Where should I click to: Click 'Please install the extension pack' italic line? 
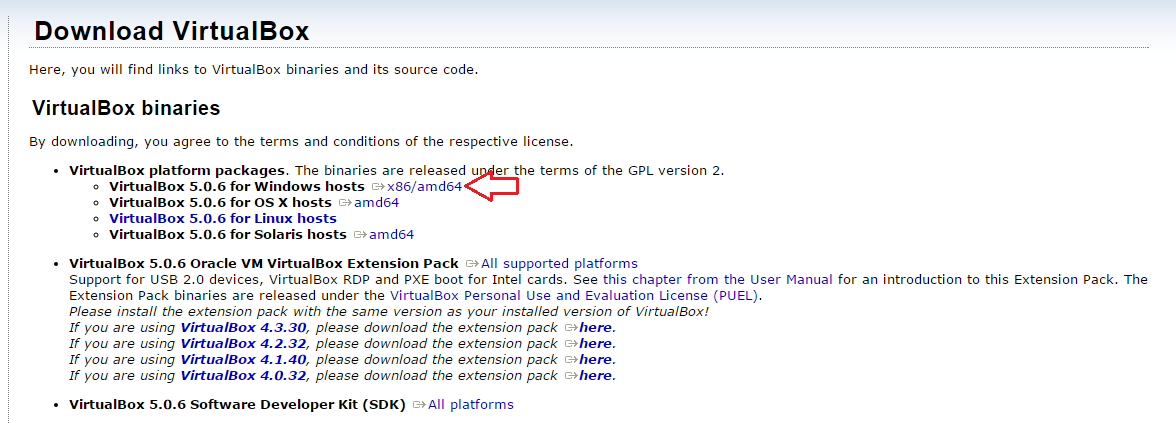(388, 311)
